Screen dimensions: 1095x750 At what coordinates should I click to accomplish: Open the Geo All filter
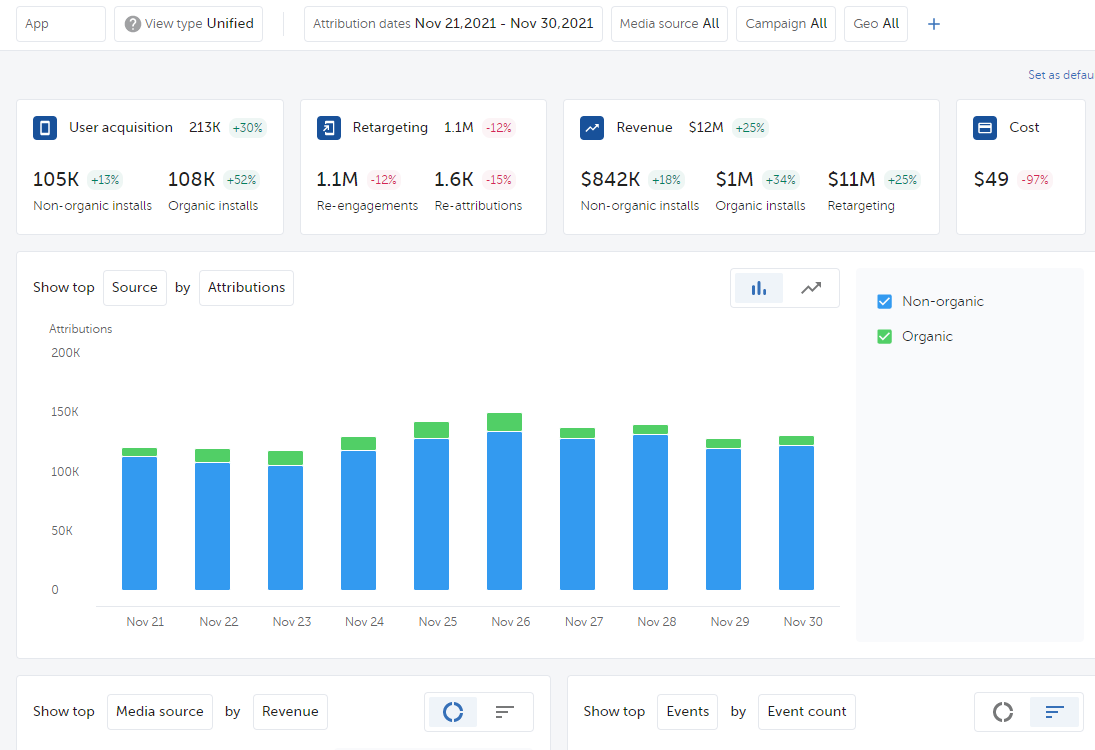(x=875, y=24)
